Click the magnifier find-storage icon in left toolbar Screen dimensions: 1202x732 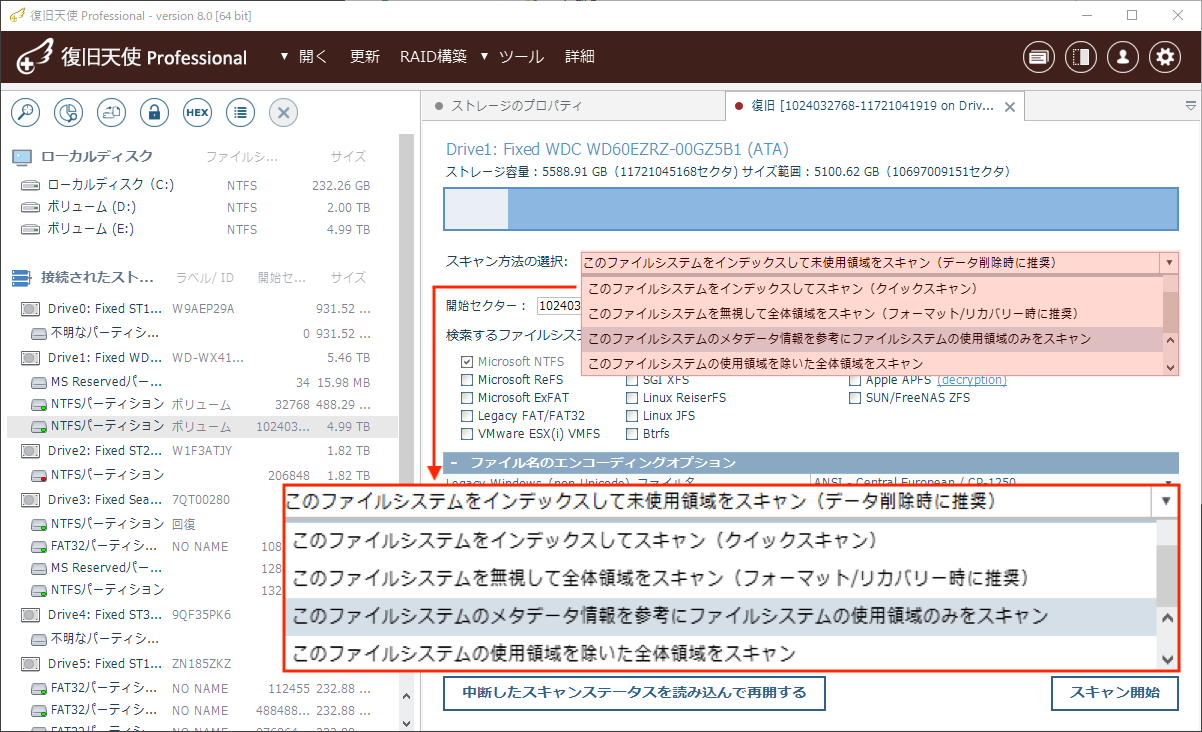25,112
